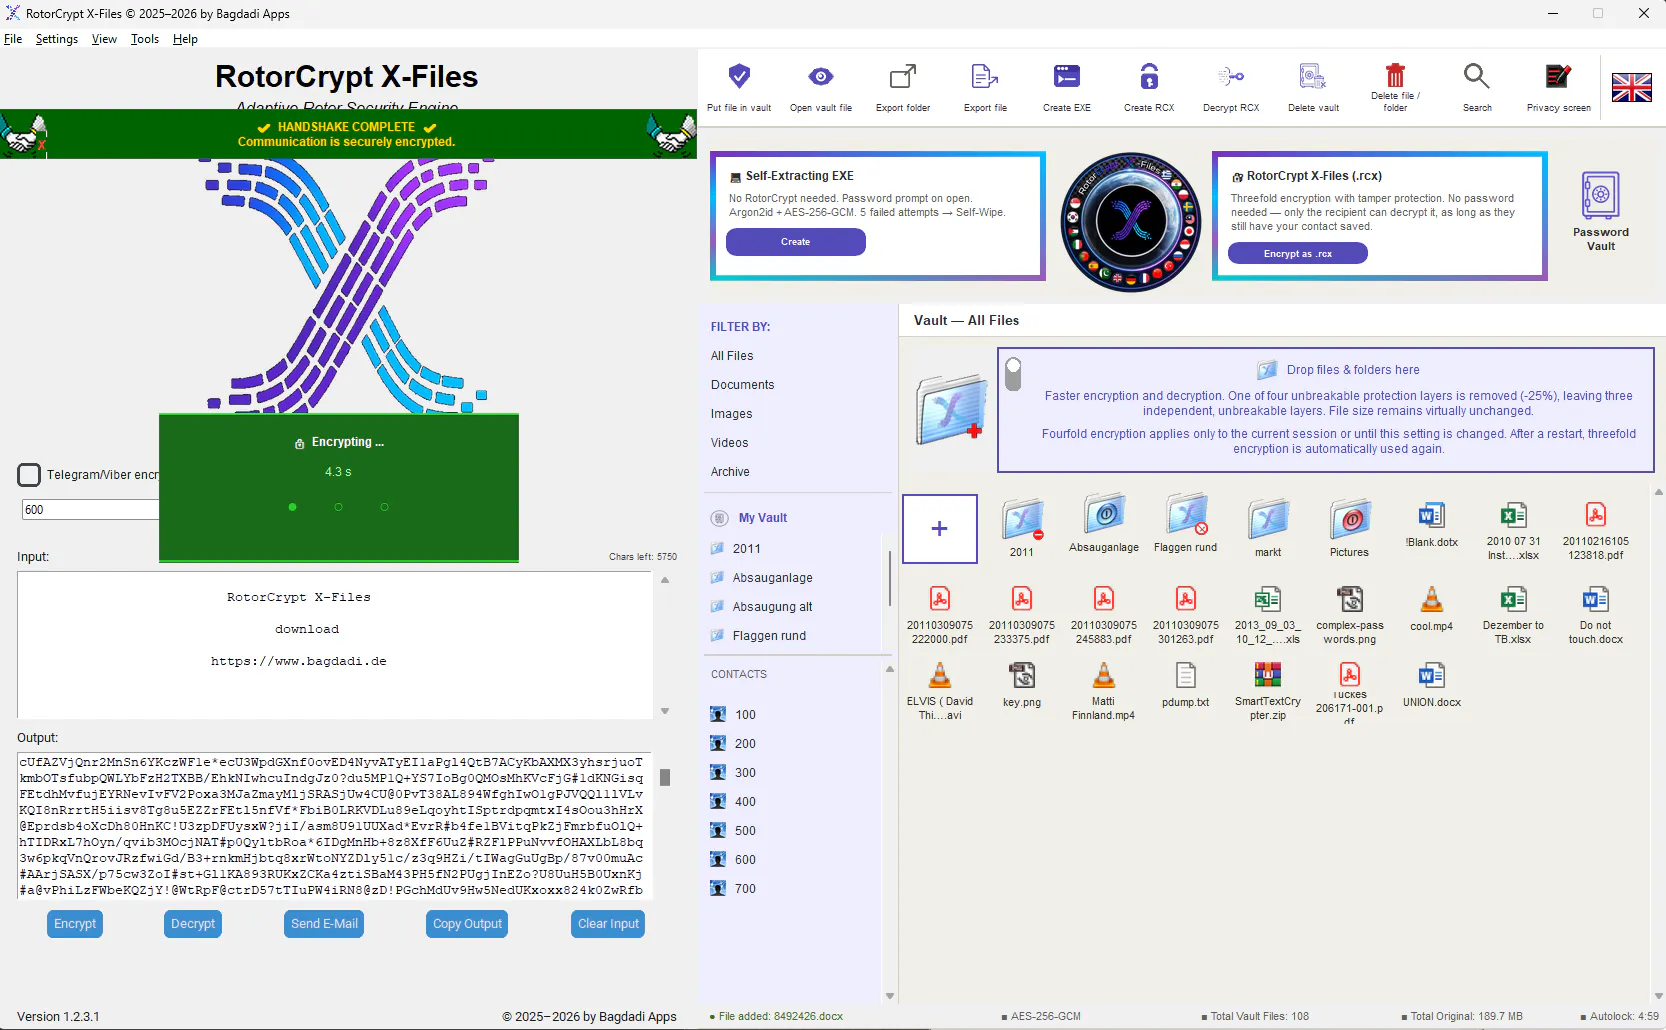This screenshot has width=1666, height=1030.
Task: Click the plus tile to add a file
Action: 940,529
